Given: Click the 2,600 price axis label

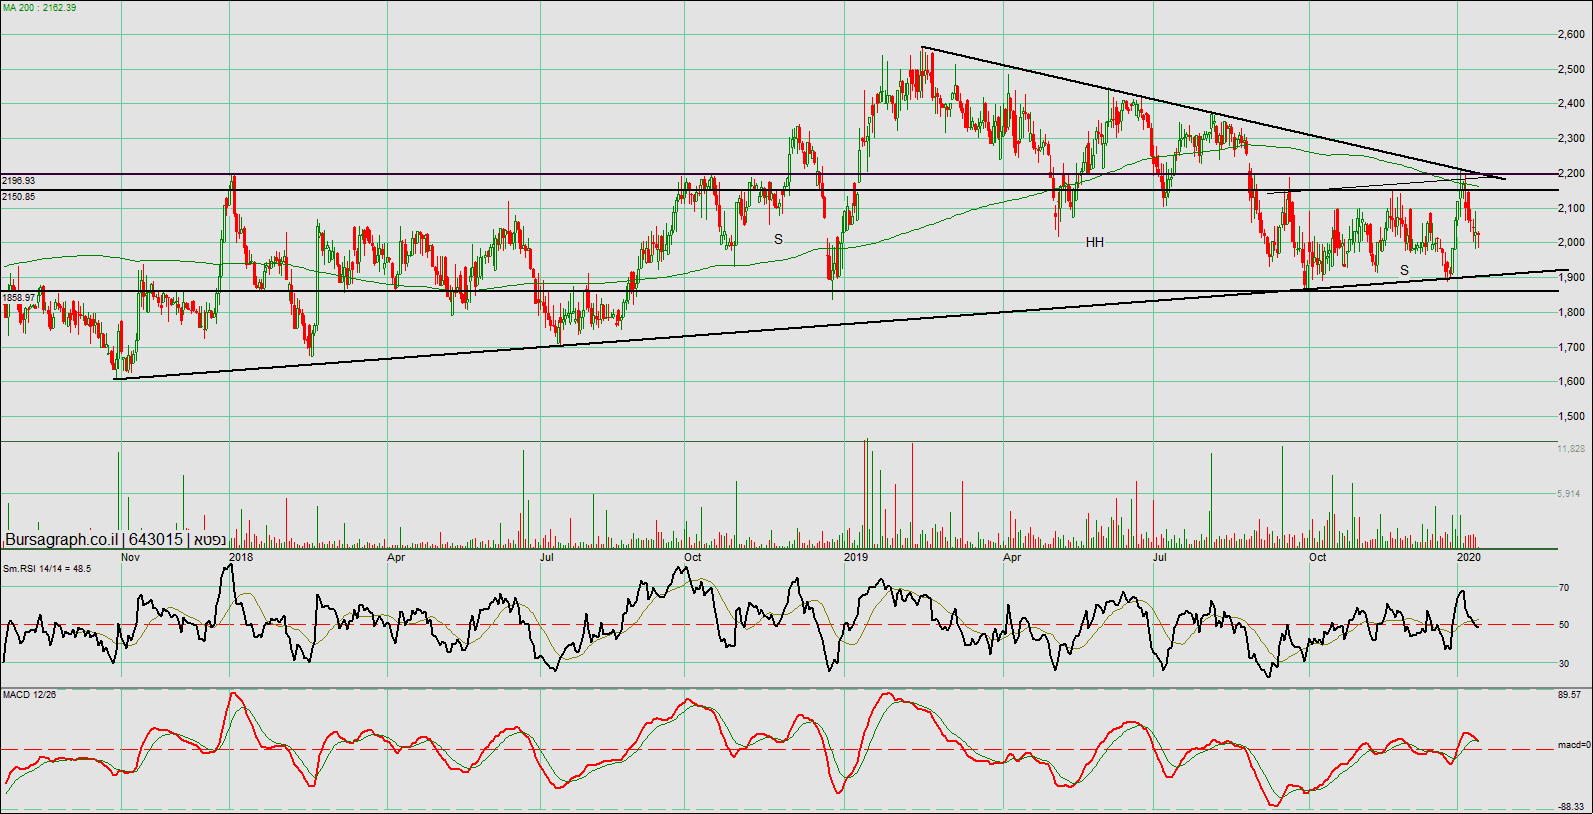Looking at the screenshot, I should click(x=1571, y=34).
